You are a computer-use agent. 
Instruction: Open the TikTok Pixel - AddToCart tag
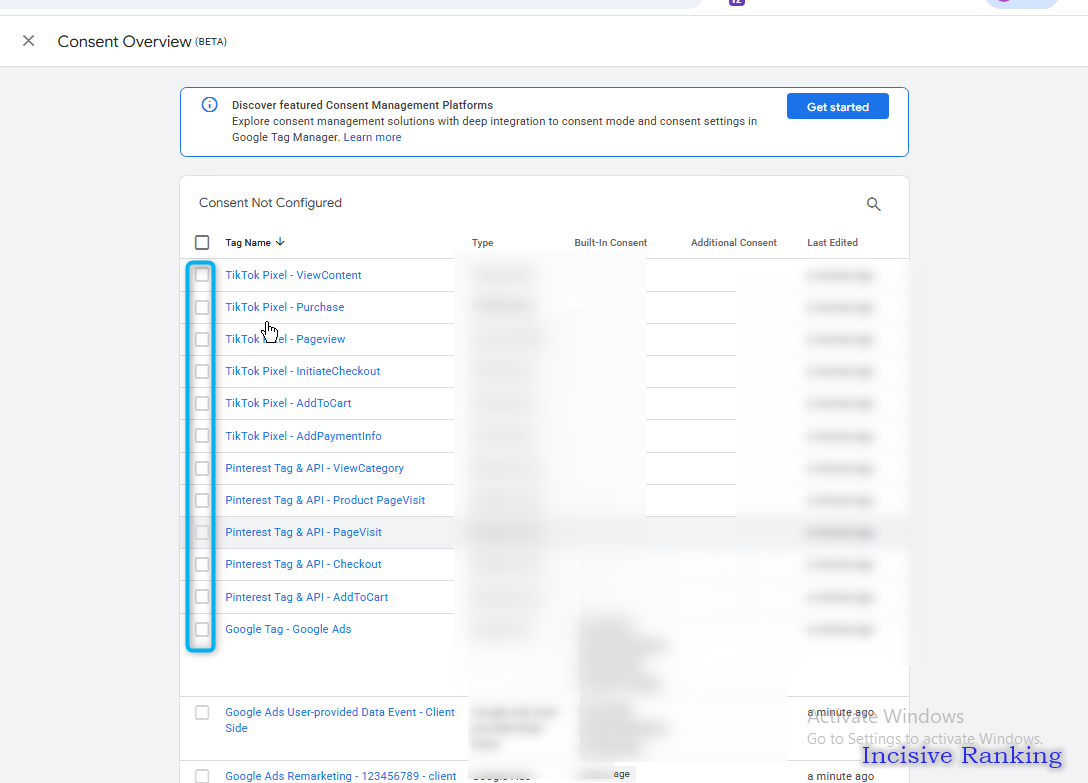pyautogui.click(x=288, y=403)
